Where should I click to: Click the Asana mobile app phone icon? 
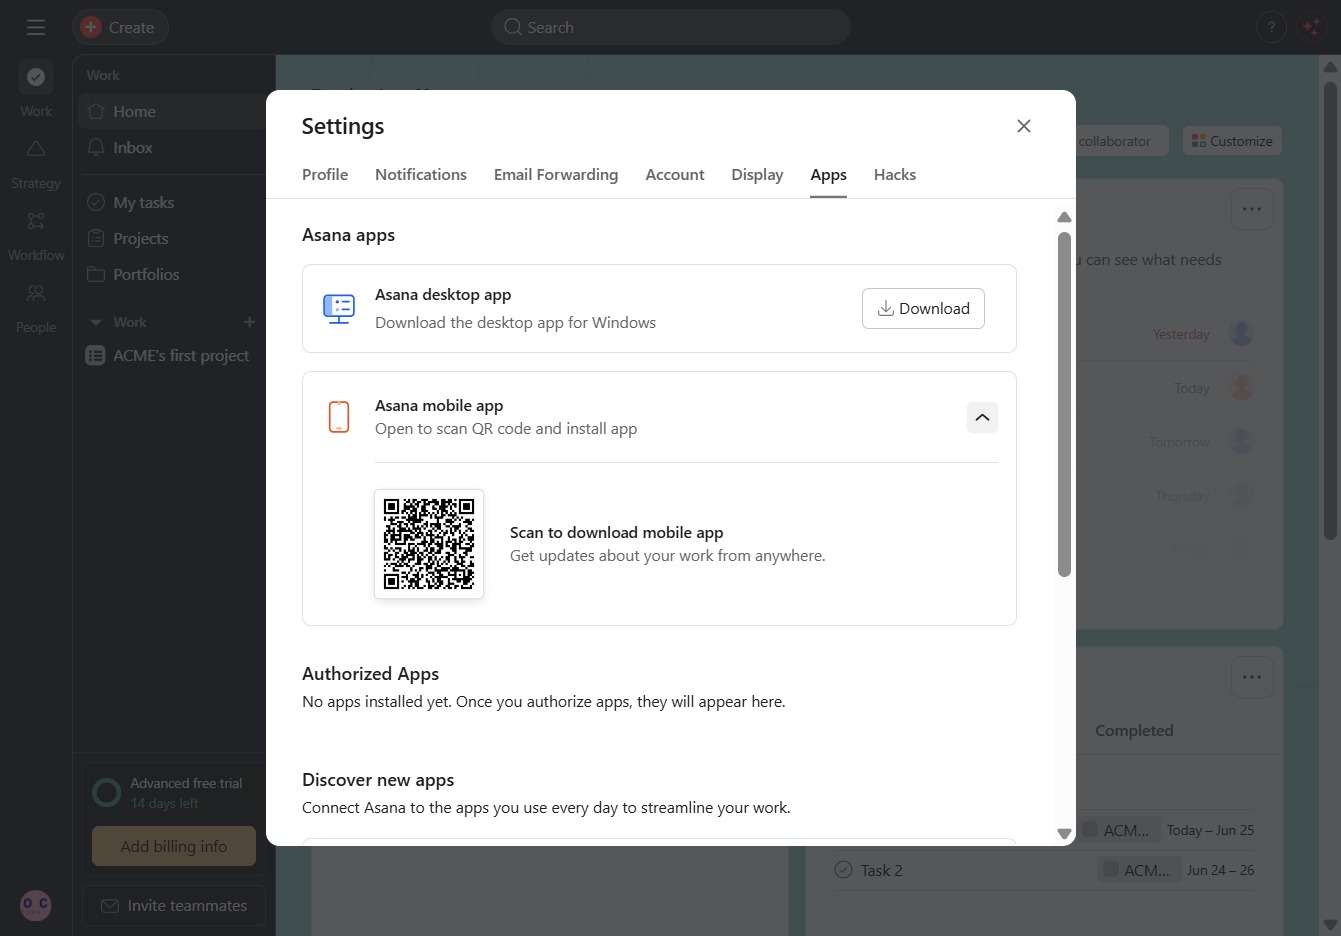click(x=339, y=416)
